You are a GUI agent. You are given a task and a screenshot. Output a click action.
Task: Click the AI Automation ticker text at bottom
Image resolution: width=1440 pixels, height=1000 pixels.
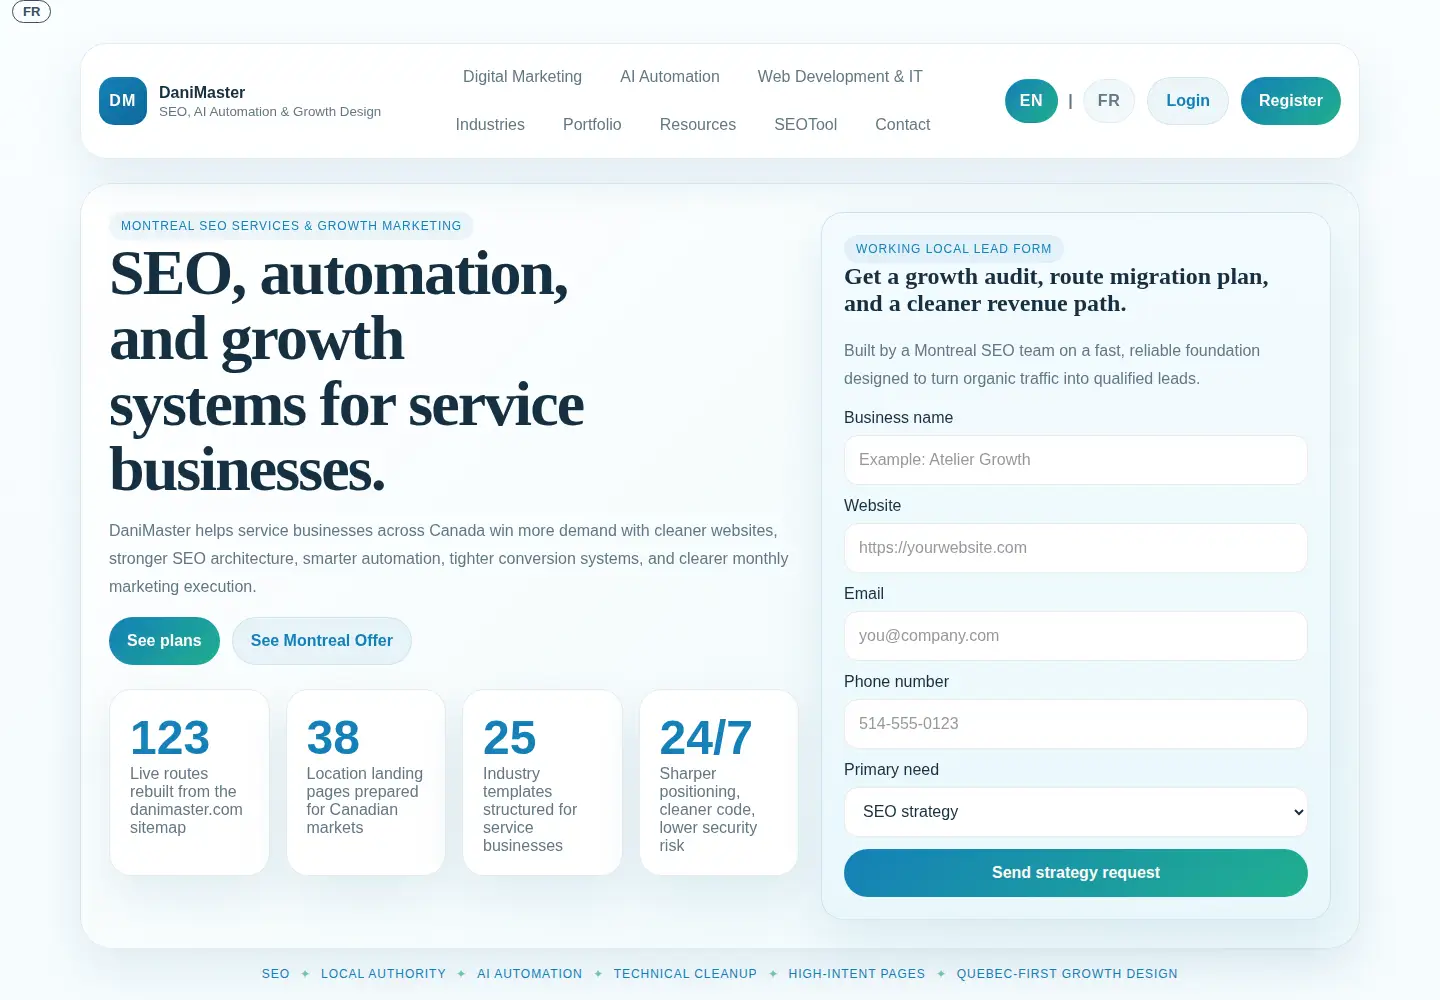tap(529, 974)
